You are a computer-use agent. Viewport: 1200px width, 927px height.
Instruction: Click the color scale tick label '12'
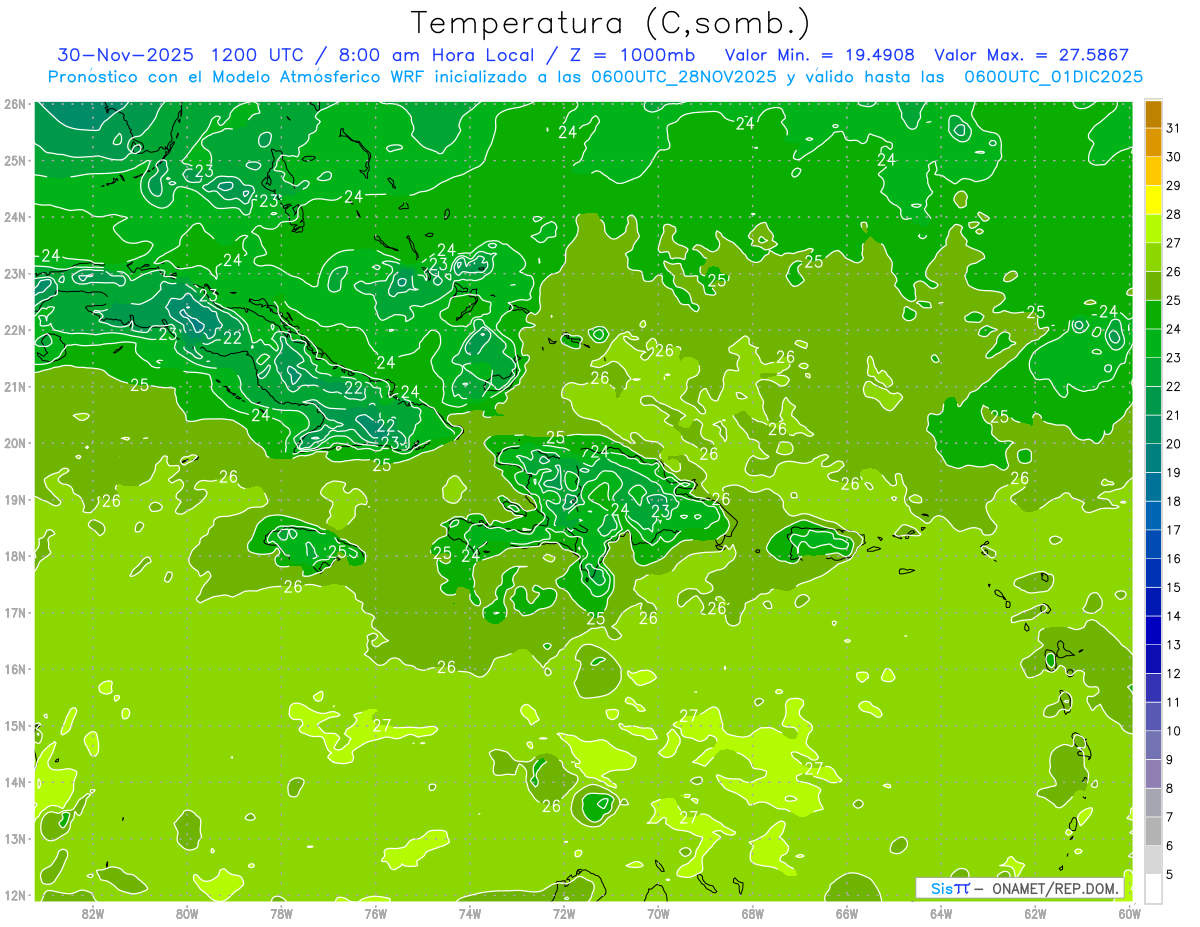click(1174, 674)
